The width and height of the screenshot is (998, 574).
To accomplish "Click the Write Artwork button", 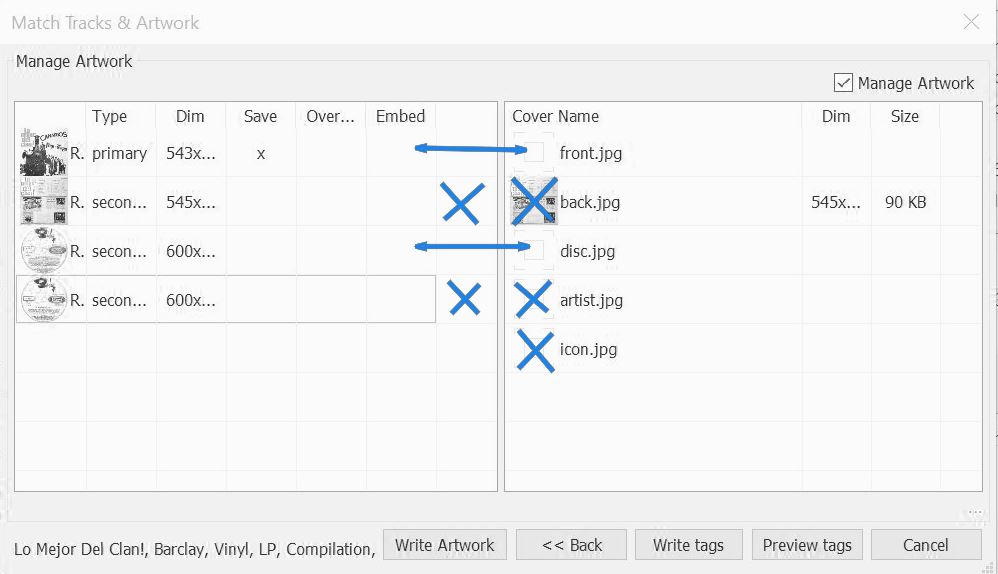I will tap(444, 545).
